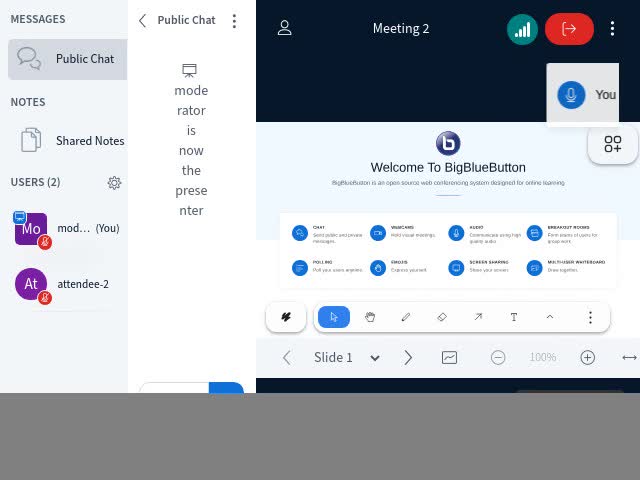Open the layout/apps grid button

point(613,144)
